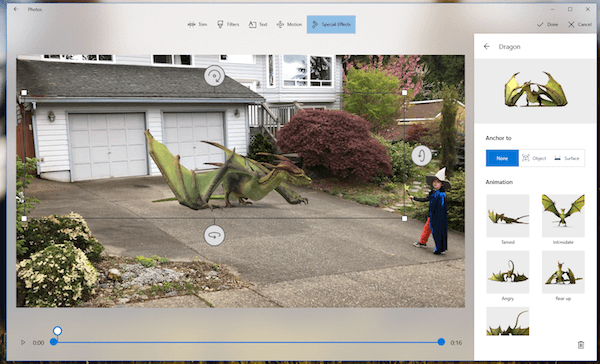Click the timeline end handle at 0:16

click(441, 342)
